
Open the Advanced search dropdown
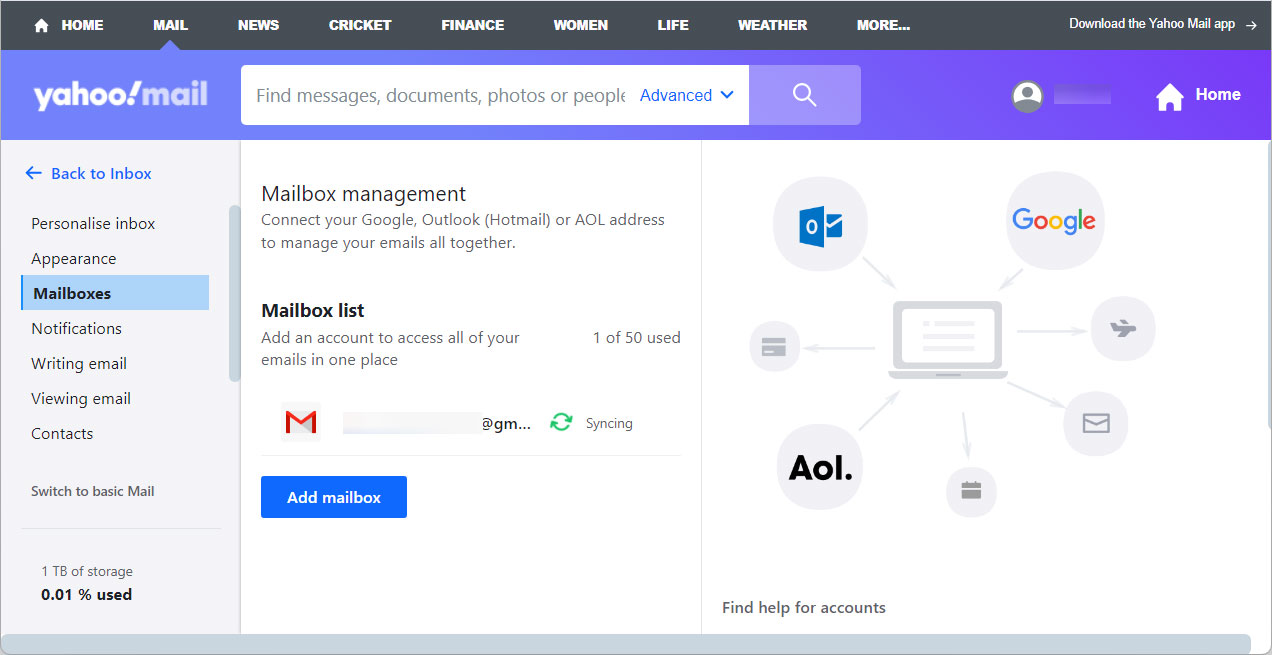point(686,95)
